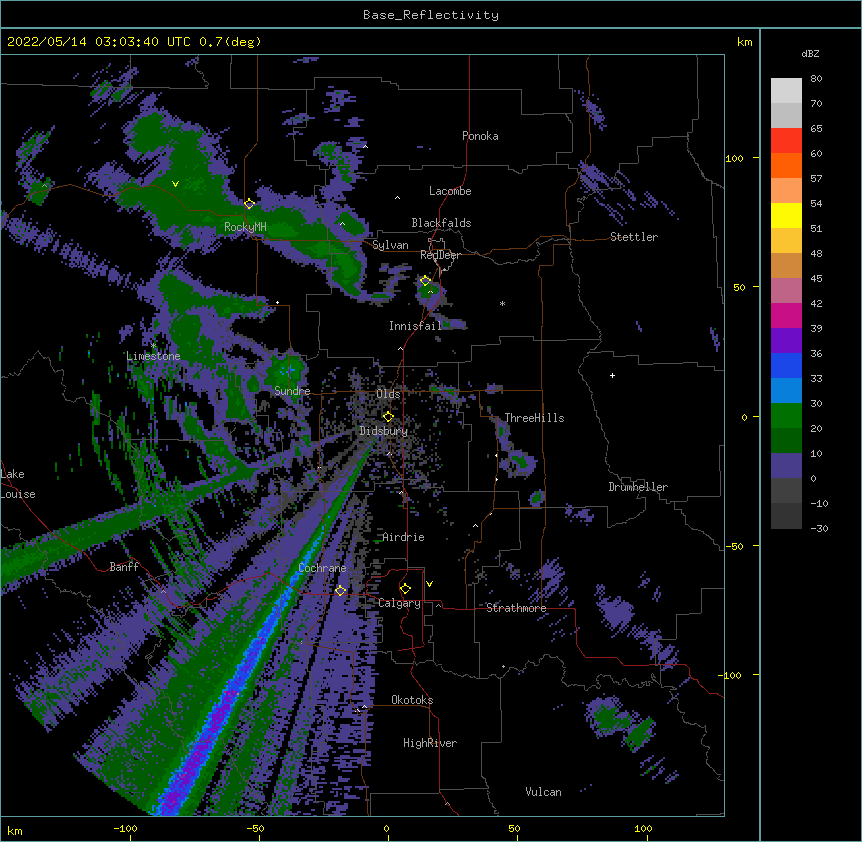The image size is (862, 842).
Task: Click the Limestone label
Action: pos(153,356)
